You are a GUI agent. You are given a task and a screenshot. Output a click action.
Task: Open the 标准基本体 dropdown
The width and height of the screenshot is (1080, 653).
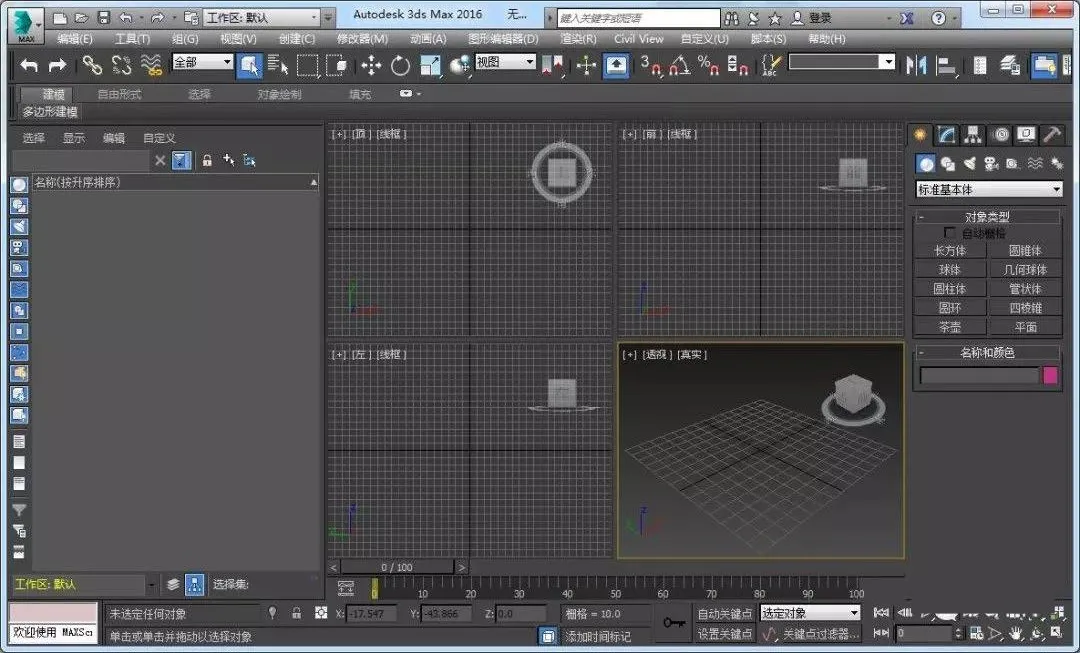click(x=988, y=189)
